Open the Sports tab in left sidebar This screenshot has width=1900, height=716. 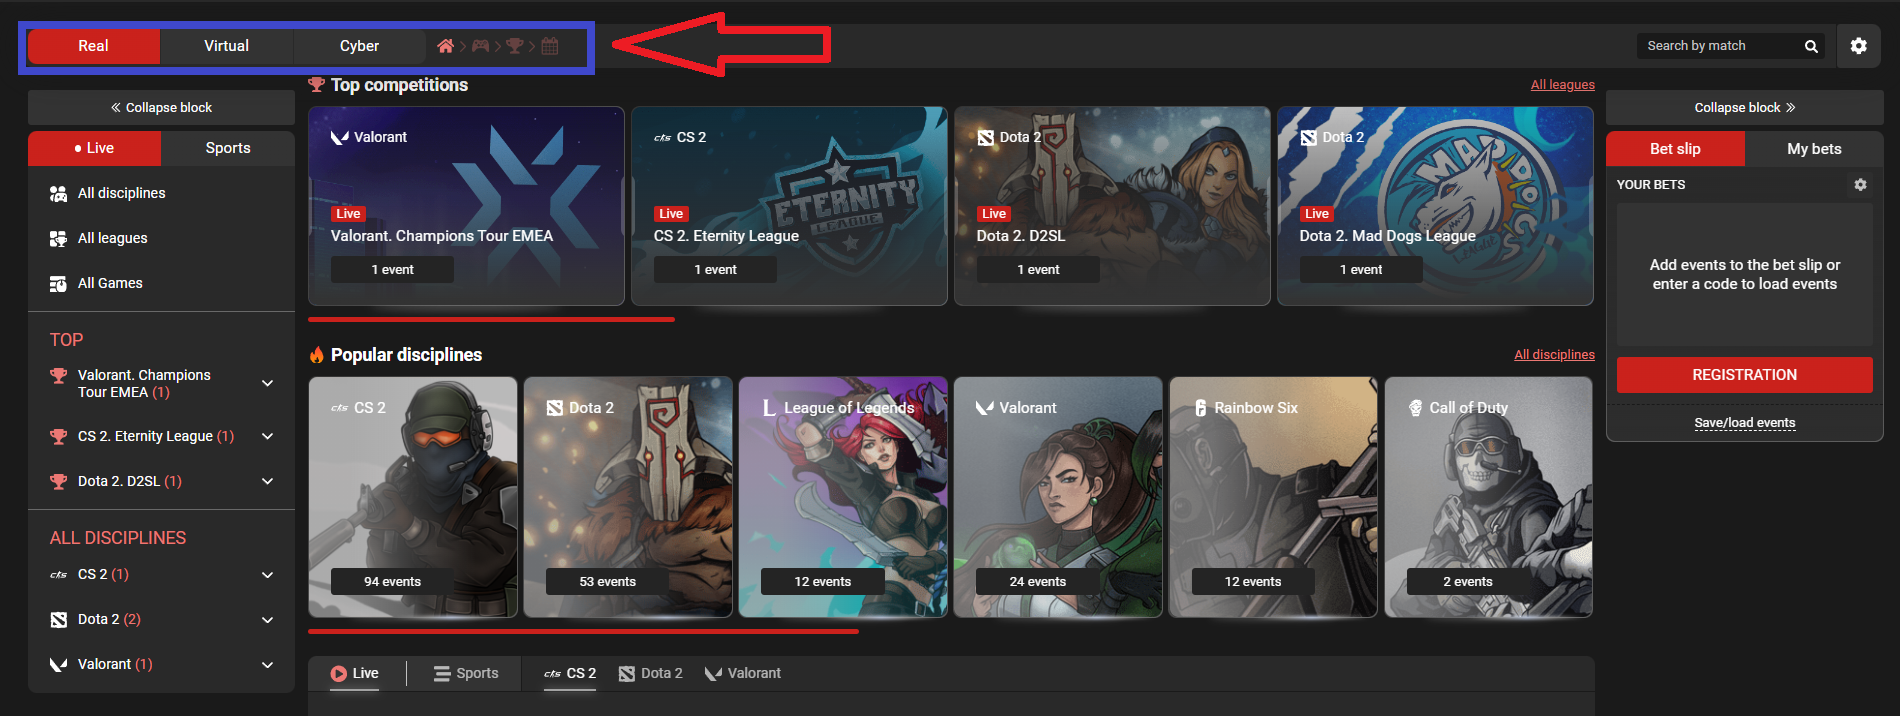click(227, 148)
